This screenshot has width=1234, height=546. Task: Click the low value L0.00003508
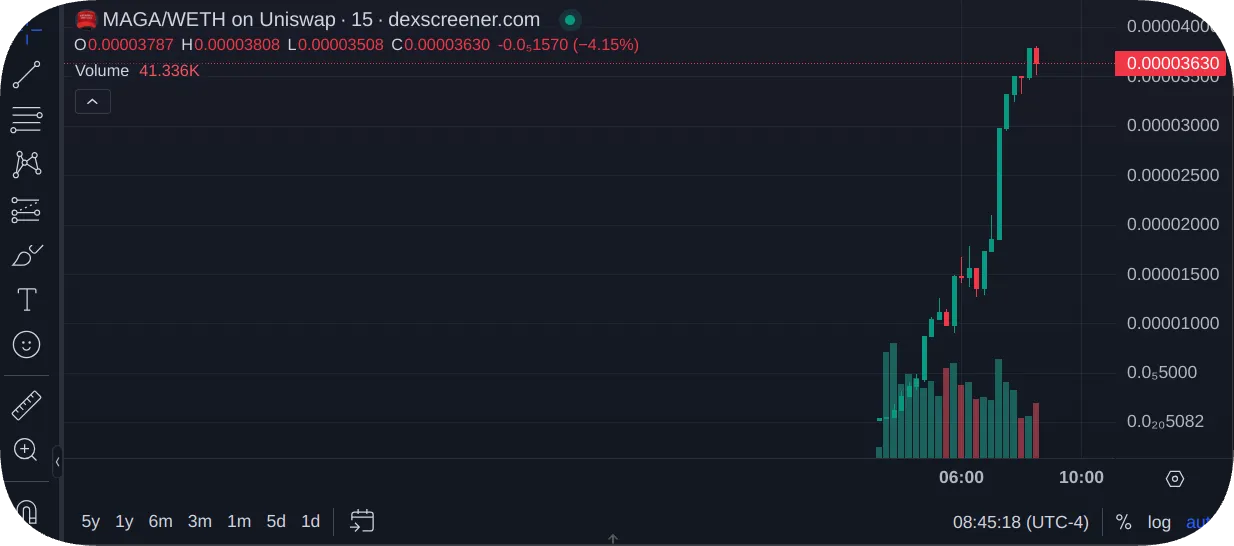click(335, 45)
